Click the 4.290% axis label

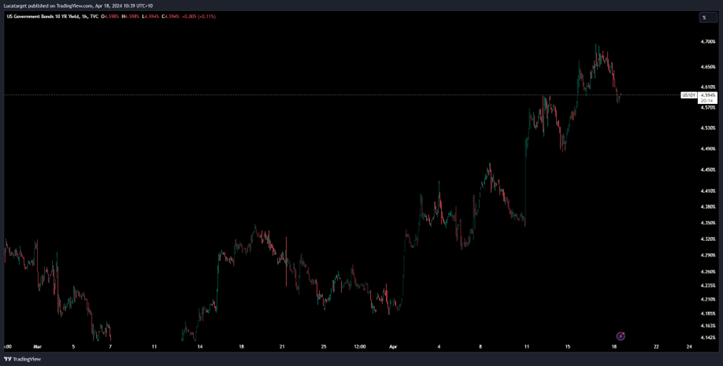(x=707, y=255)
